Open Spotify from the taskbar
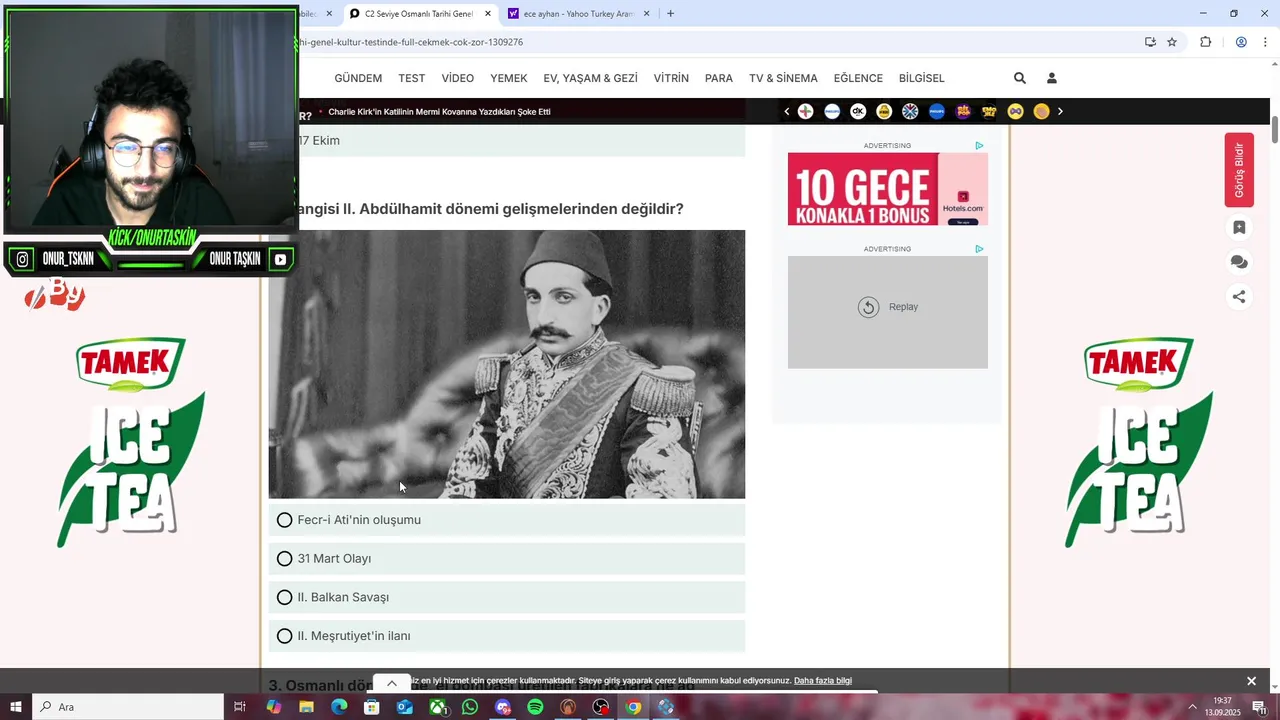The width and height of the screenshot is (1280, 720). click(536, 707)
